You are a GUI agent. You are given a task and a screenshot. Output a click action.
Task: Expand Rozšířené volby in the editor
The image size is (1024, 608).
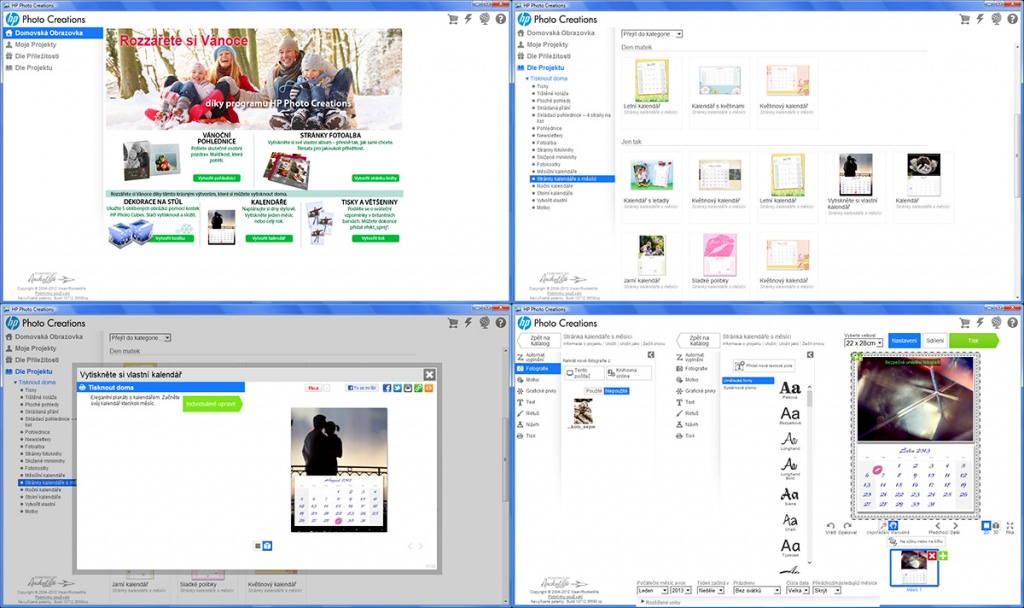[660, 603]
